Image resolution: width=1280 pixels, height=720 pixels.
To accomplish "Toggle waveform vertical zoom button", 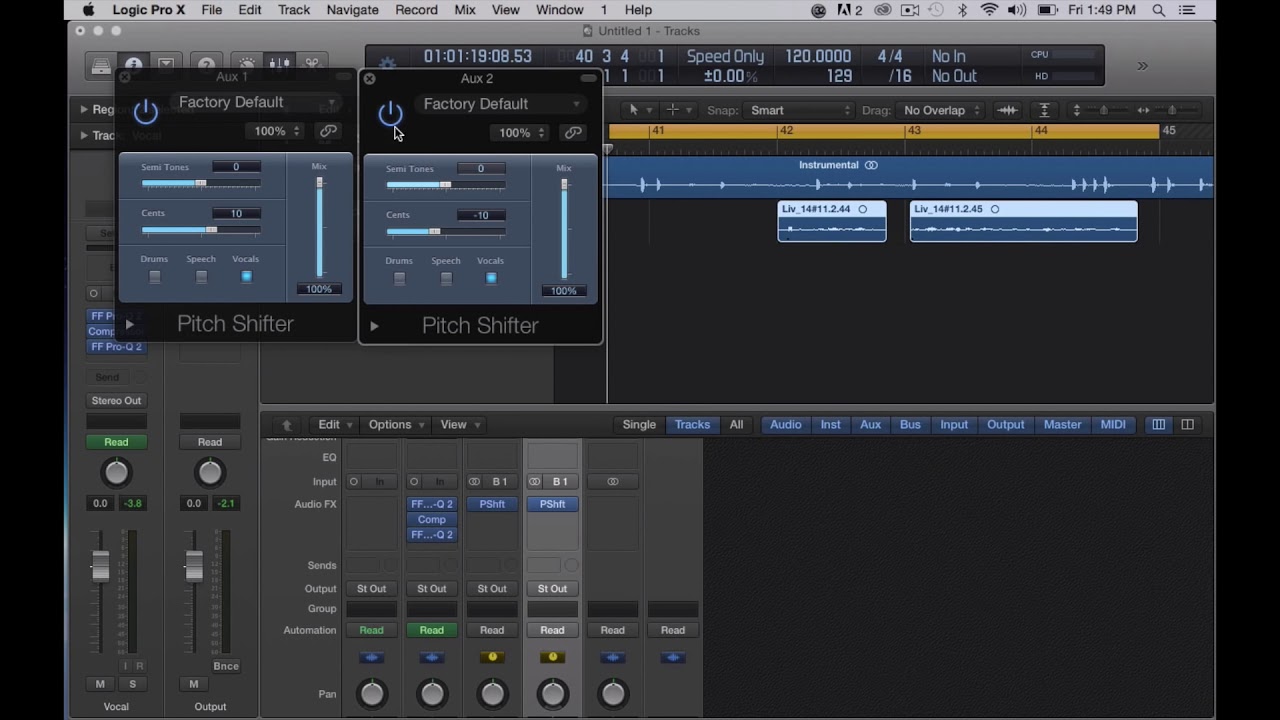I will point(1007,110).
